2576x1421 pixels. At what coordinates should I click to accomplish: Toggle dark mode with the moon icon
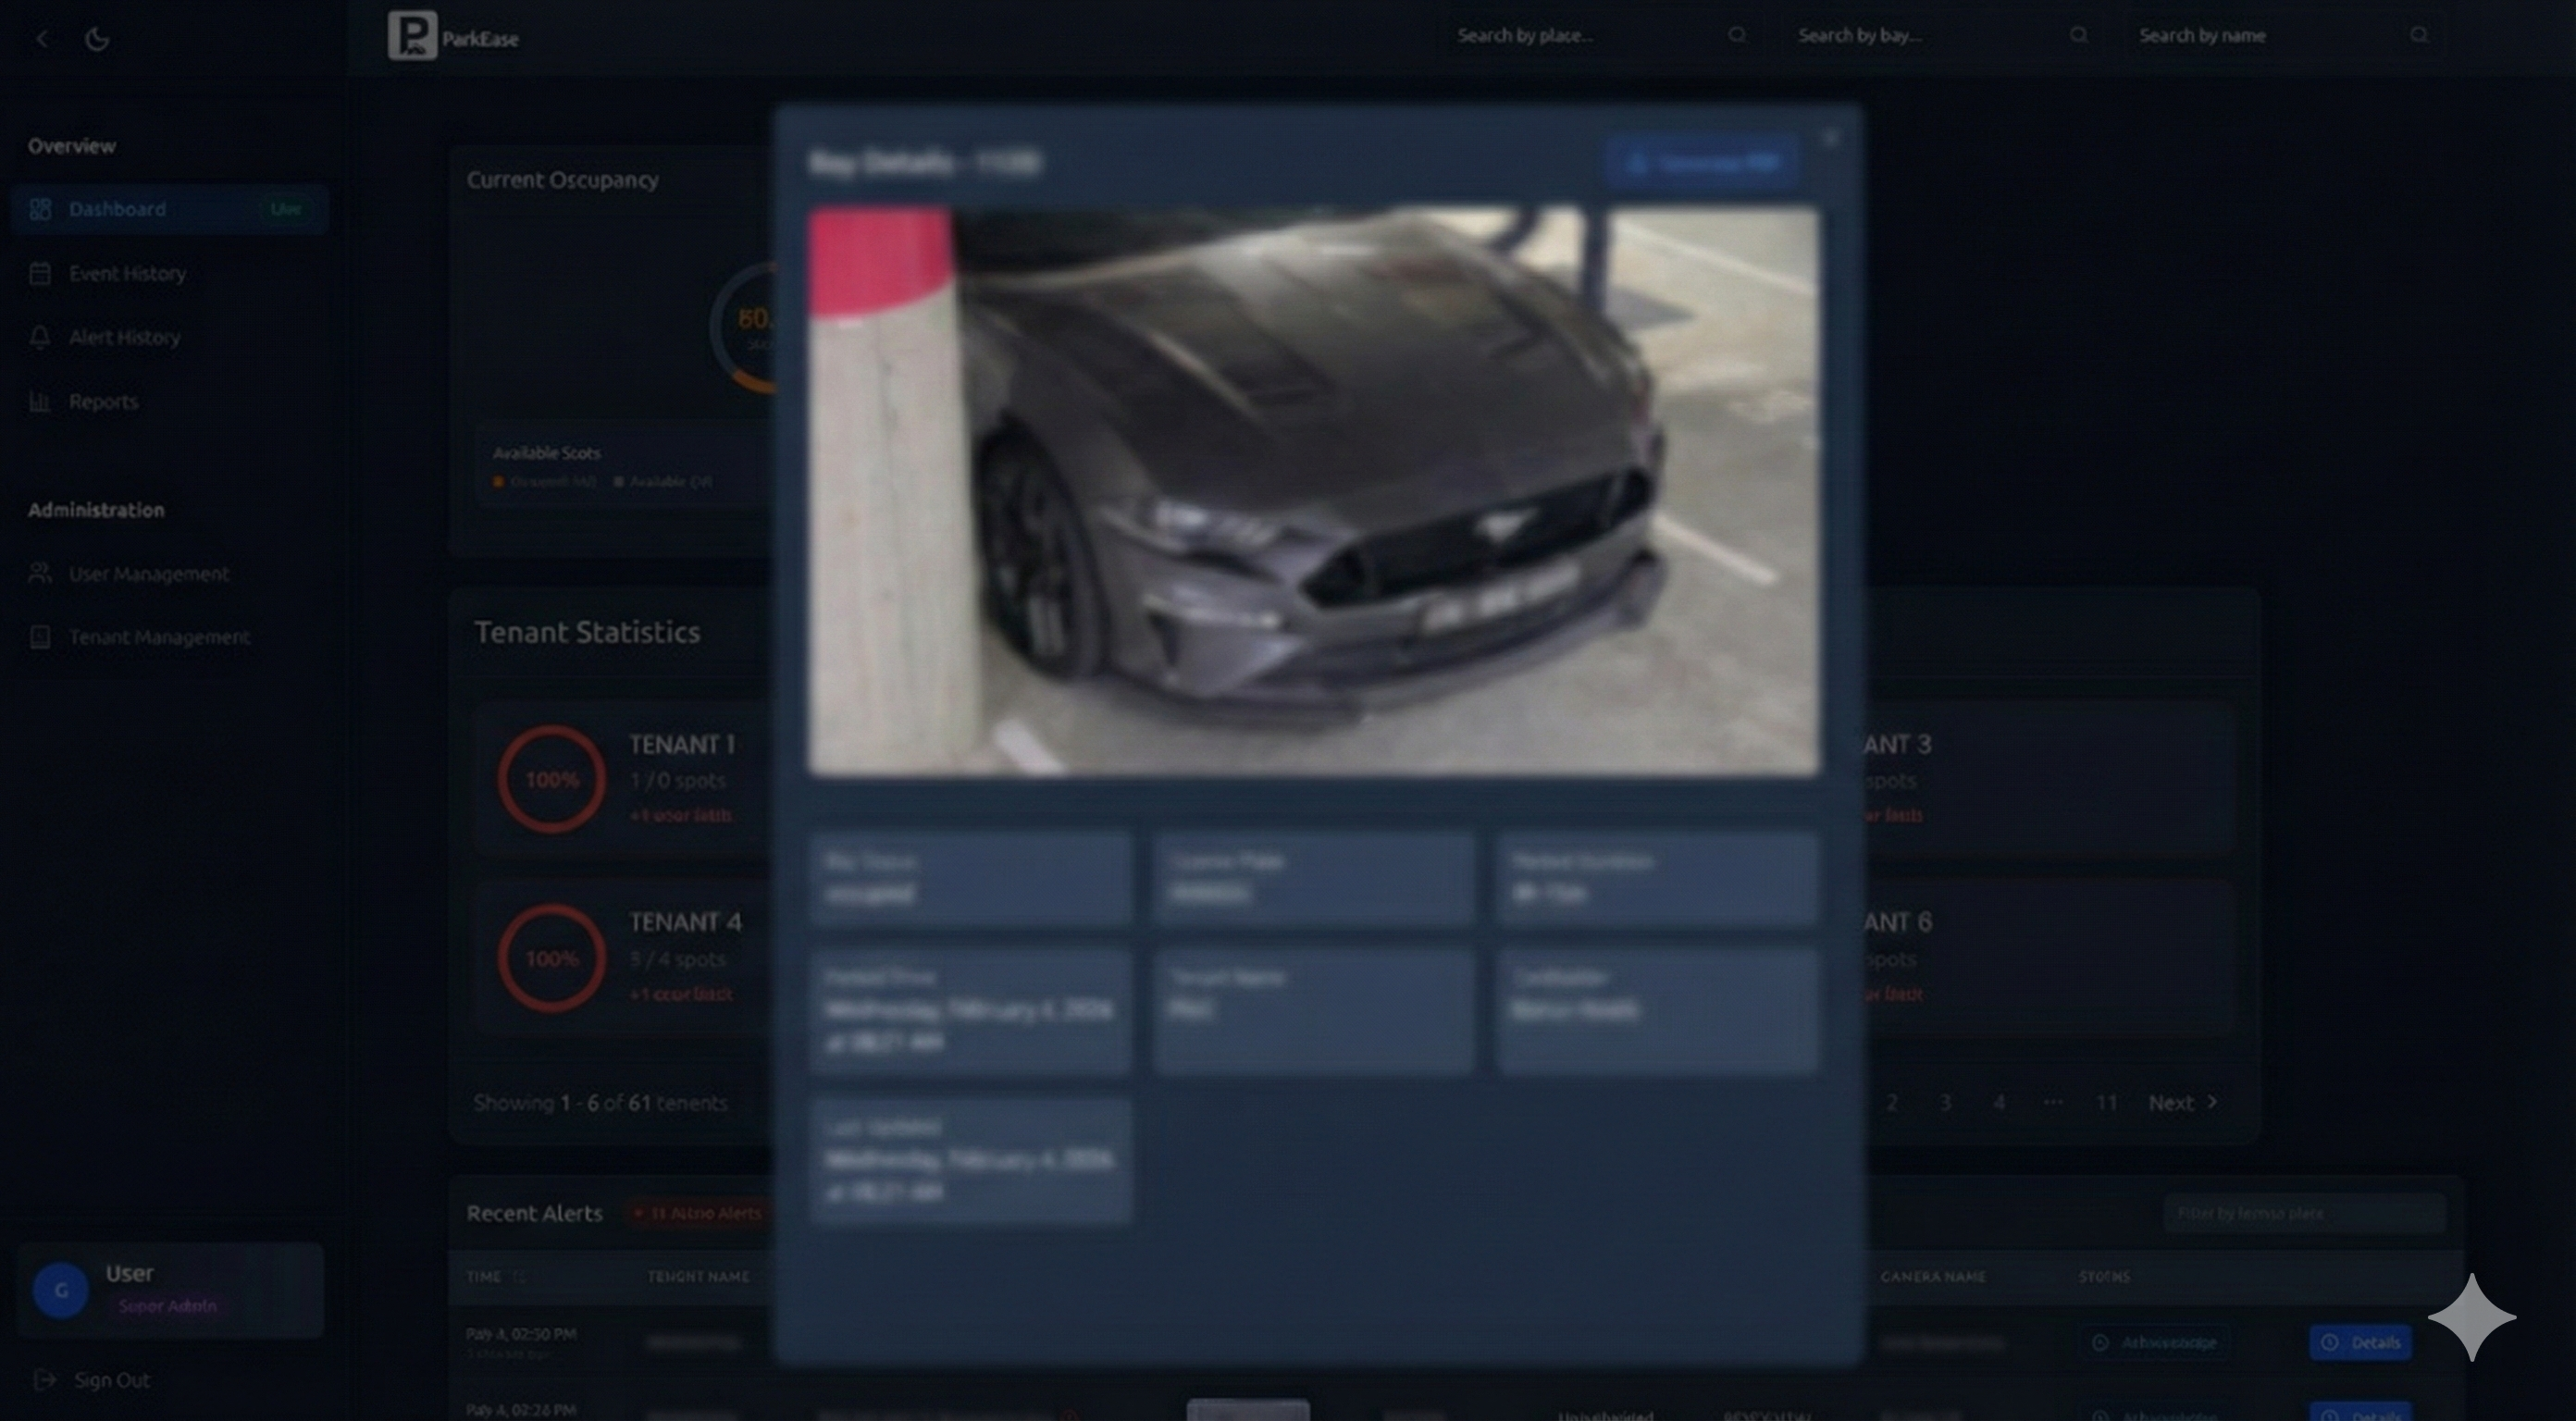coord(97,37)
